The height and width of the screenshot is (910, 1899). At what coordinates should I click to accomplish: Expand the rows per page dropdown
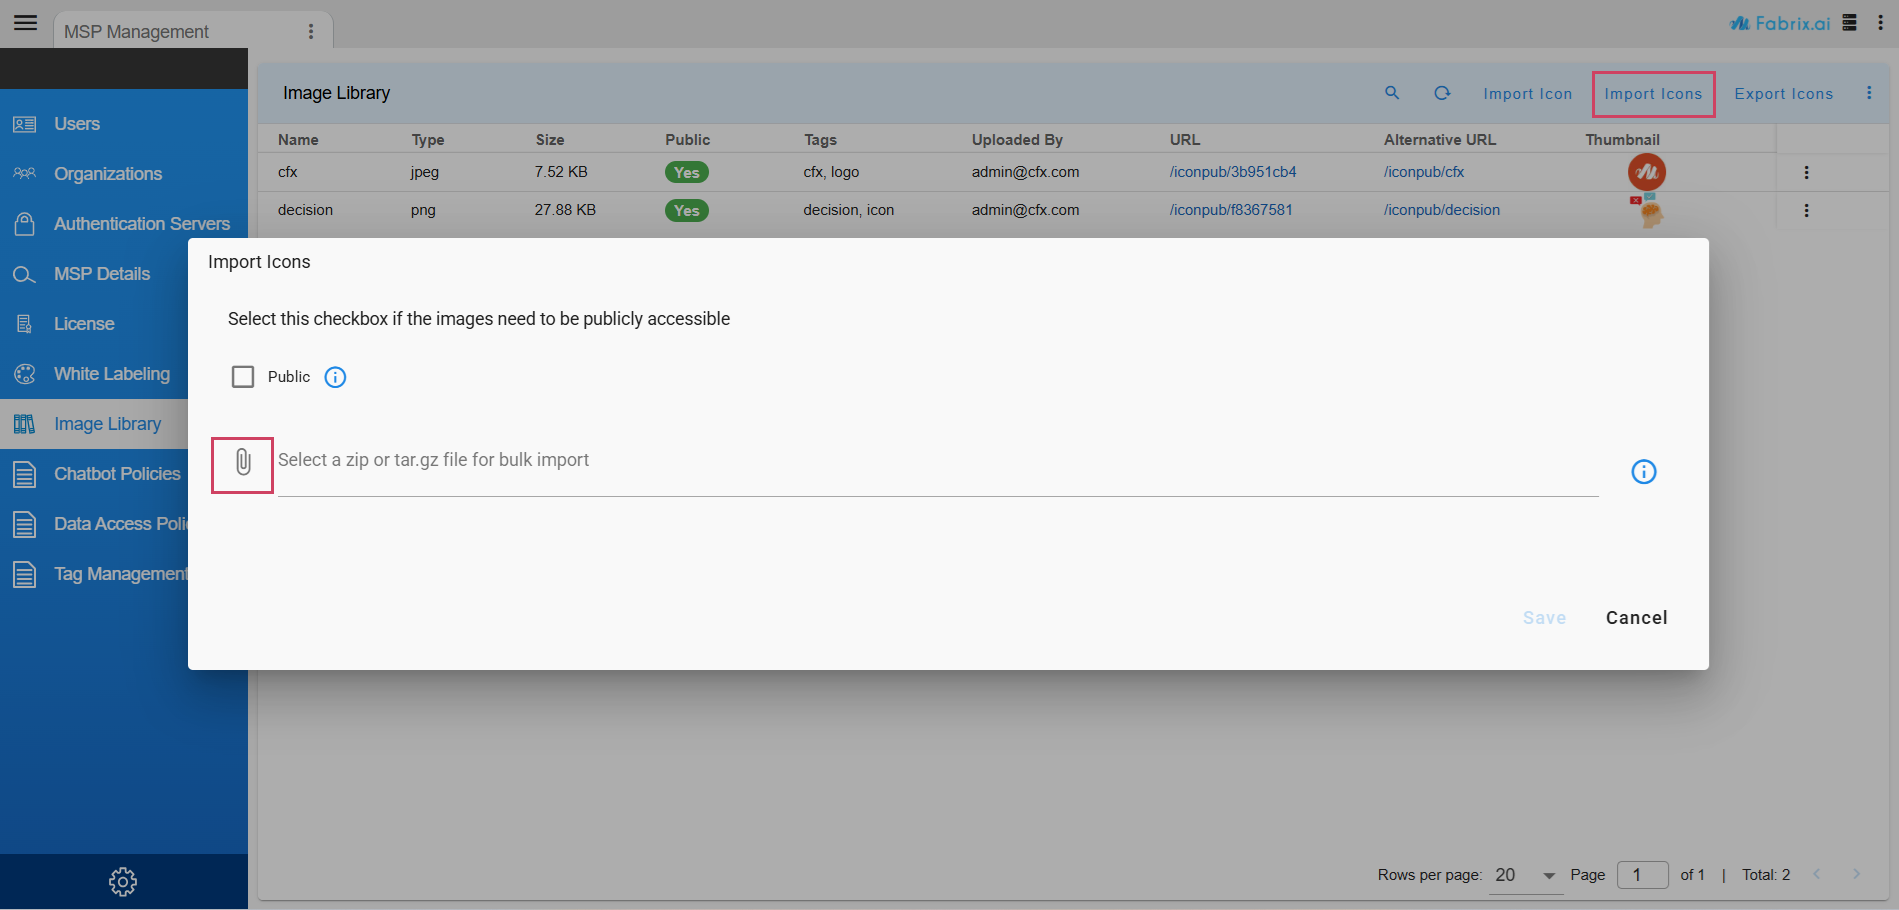(x=1548, y=875)
